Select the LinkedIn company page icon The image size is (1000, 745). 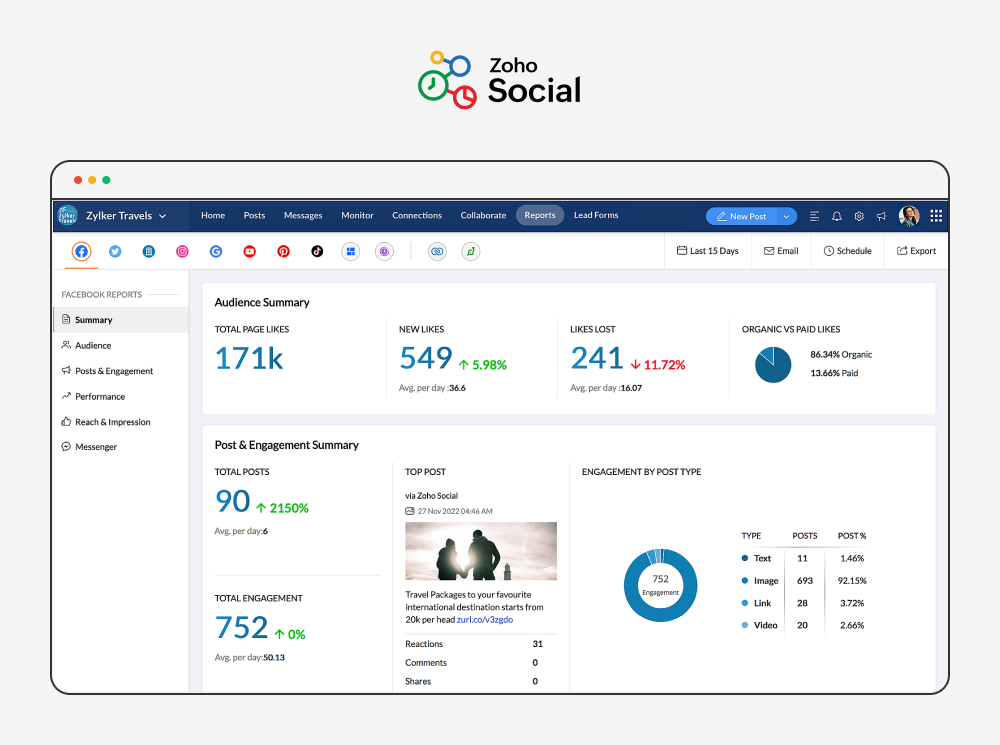pos(149,251)
